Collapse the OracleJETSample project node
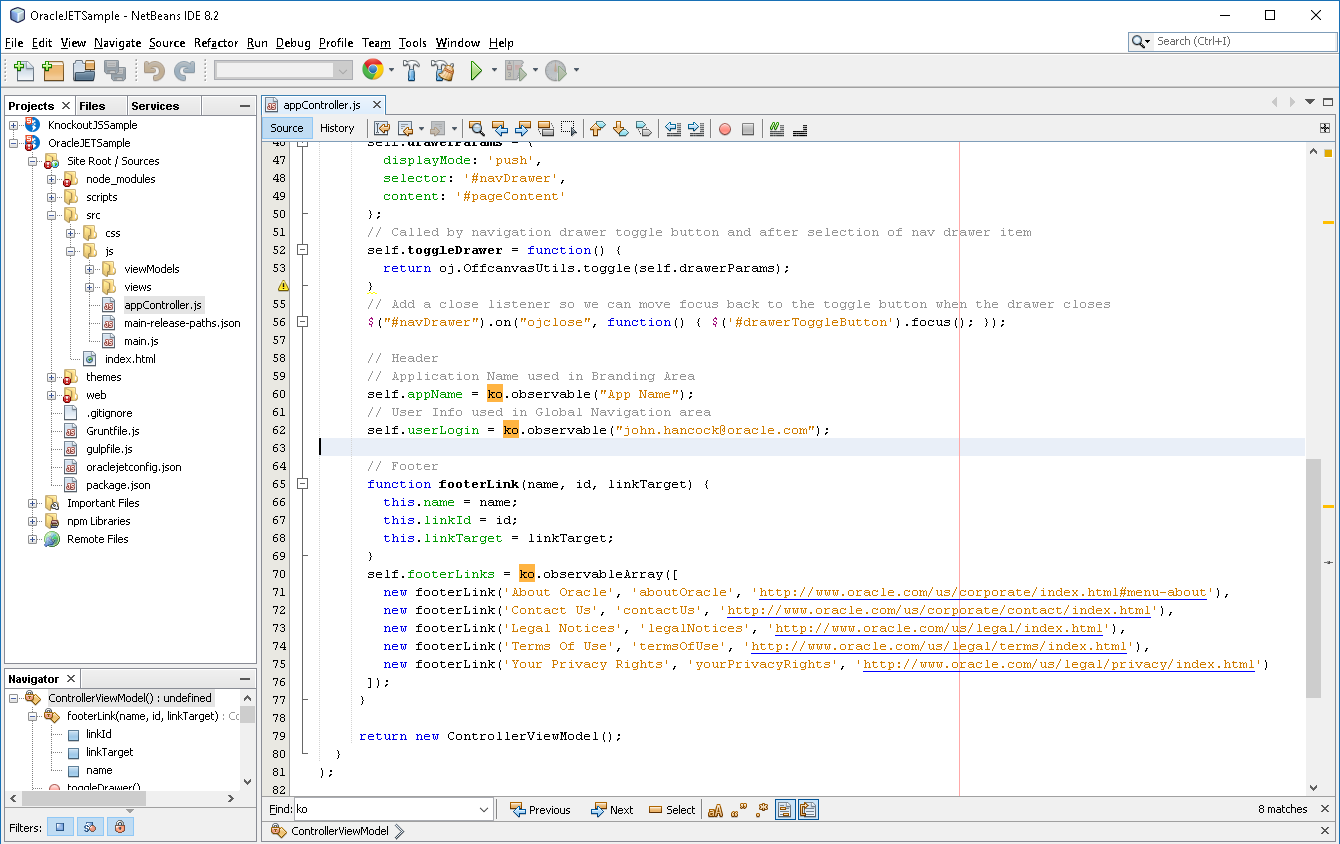 (x=14, y=143)
